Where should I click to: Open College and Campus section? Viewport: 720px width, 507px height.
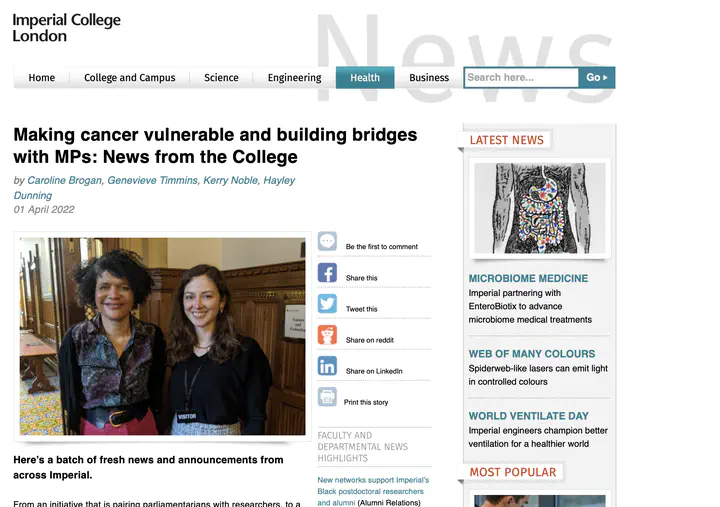[129, 78]
